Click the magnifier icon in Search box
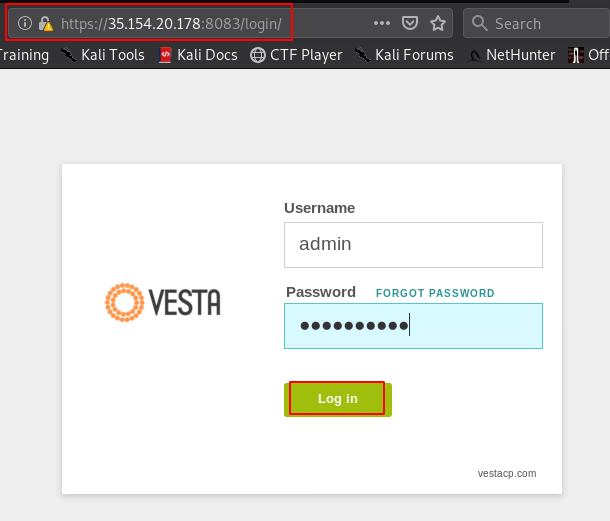Screen dimensions: 610x521 coord(479,23)
